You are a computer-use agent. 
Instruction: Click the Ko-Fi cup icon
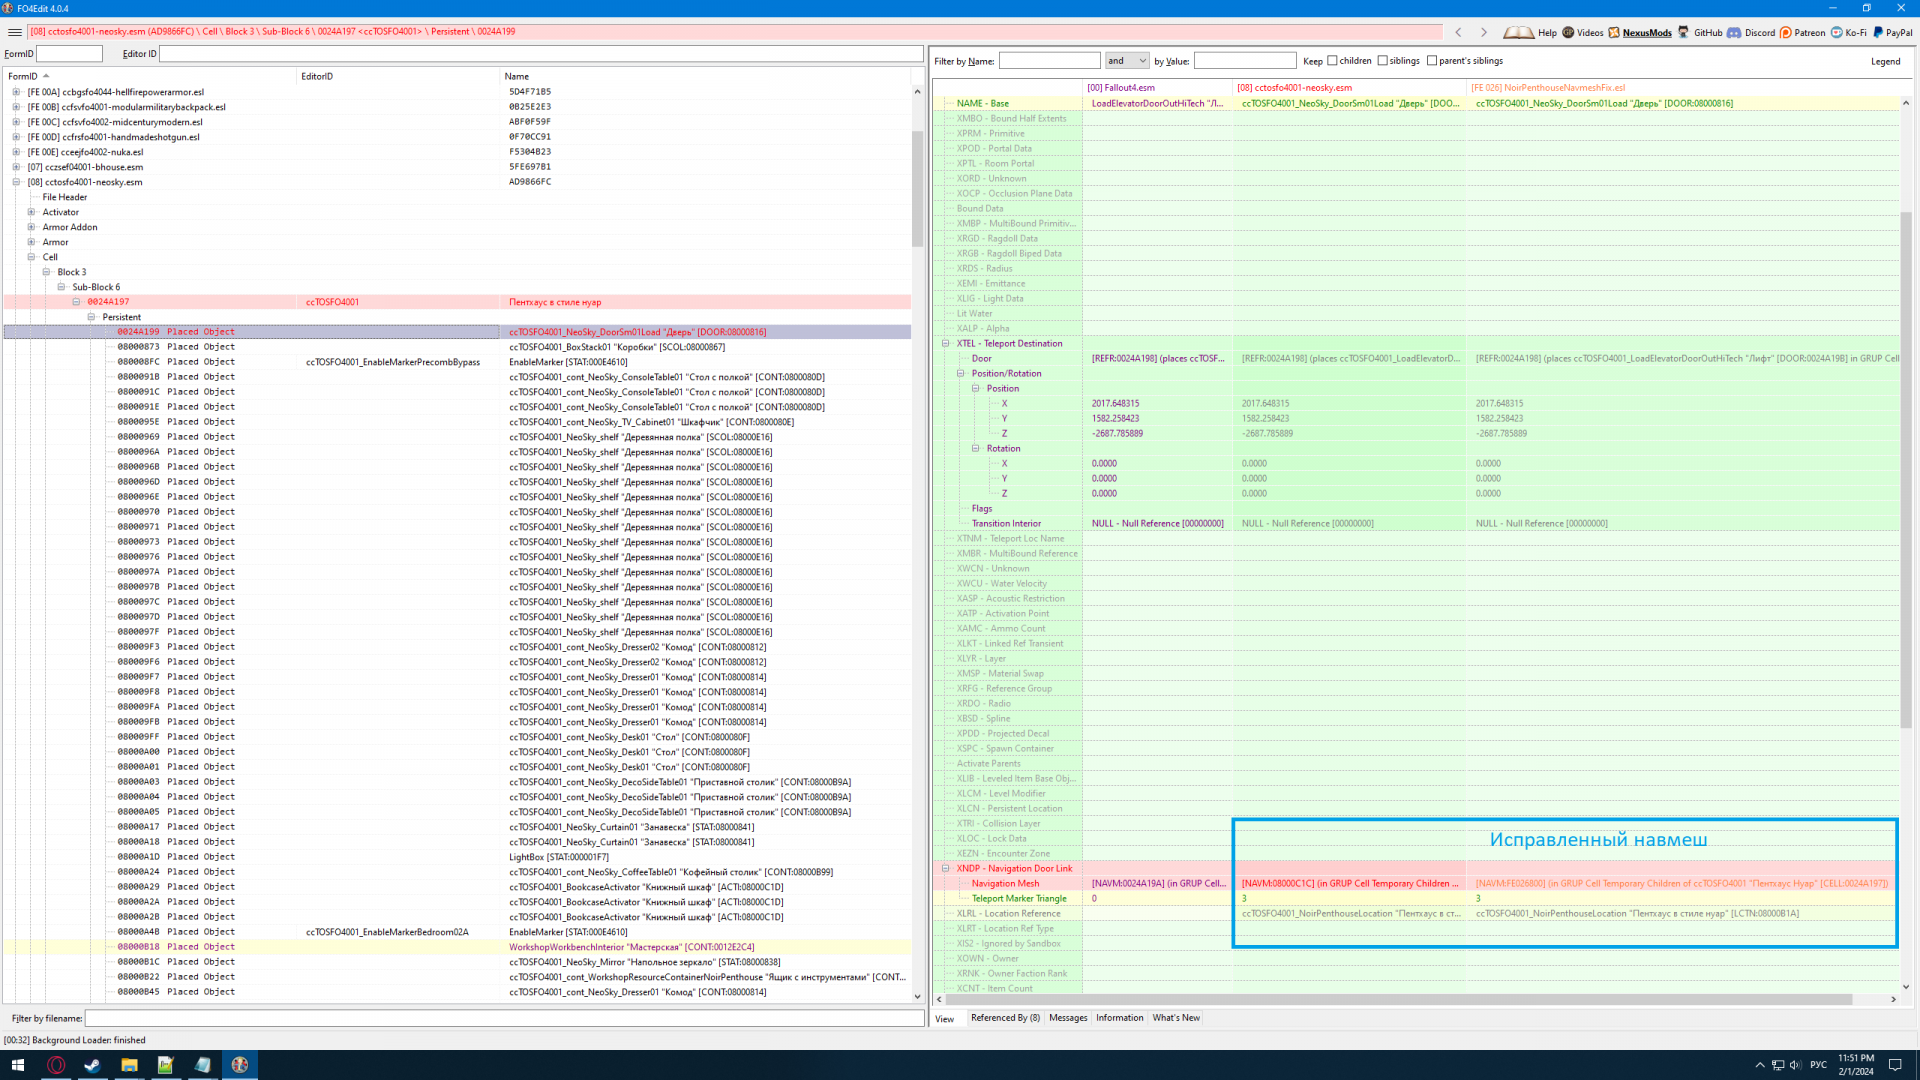click(1837, 32)
